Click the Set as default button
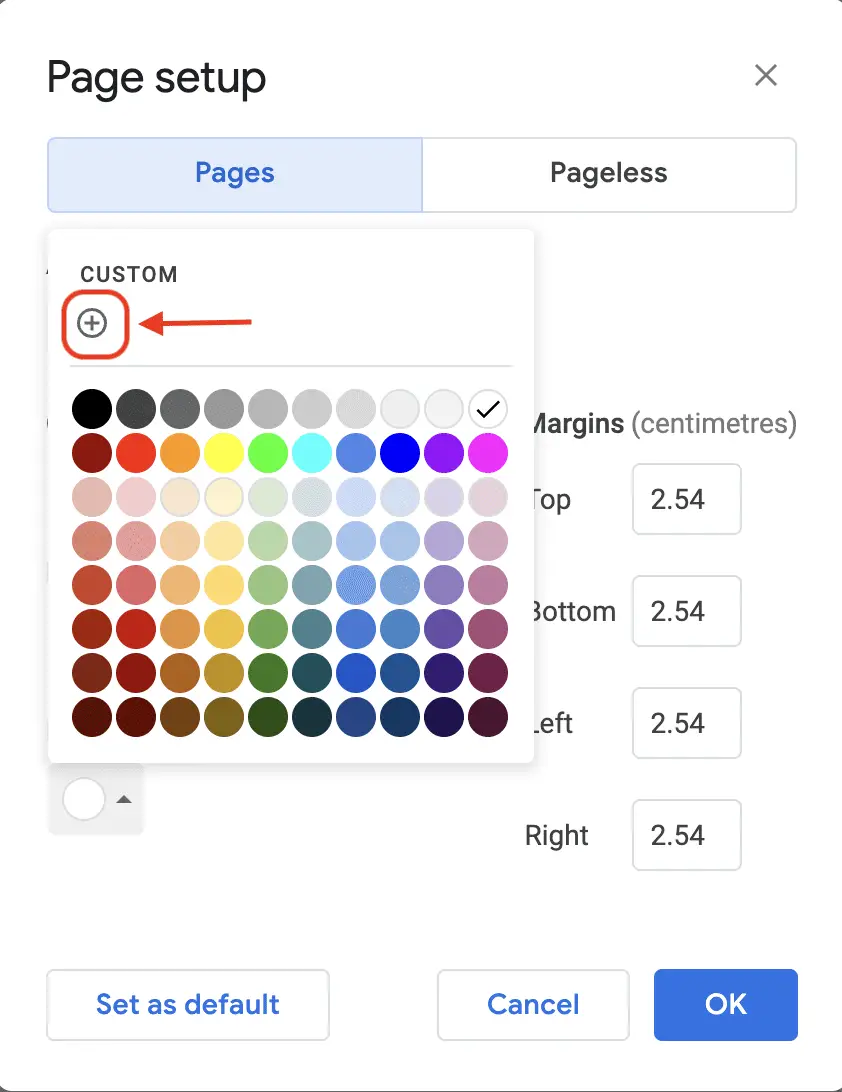 point(187,1005)
